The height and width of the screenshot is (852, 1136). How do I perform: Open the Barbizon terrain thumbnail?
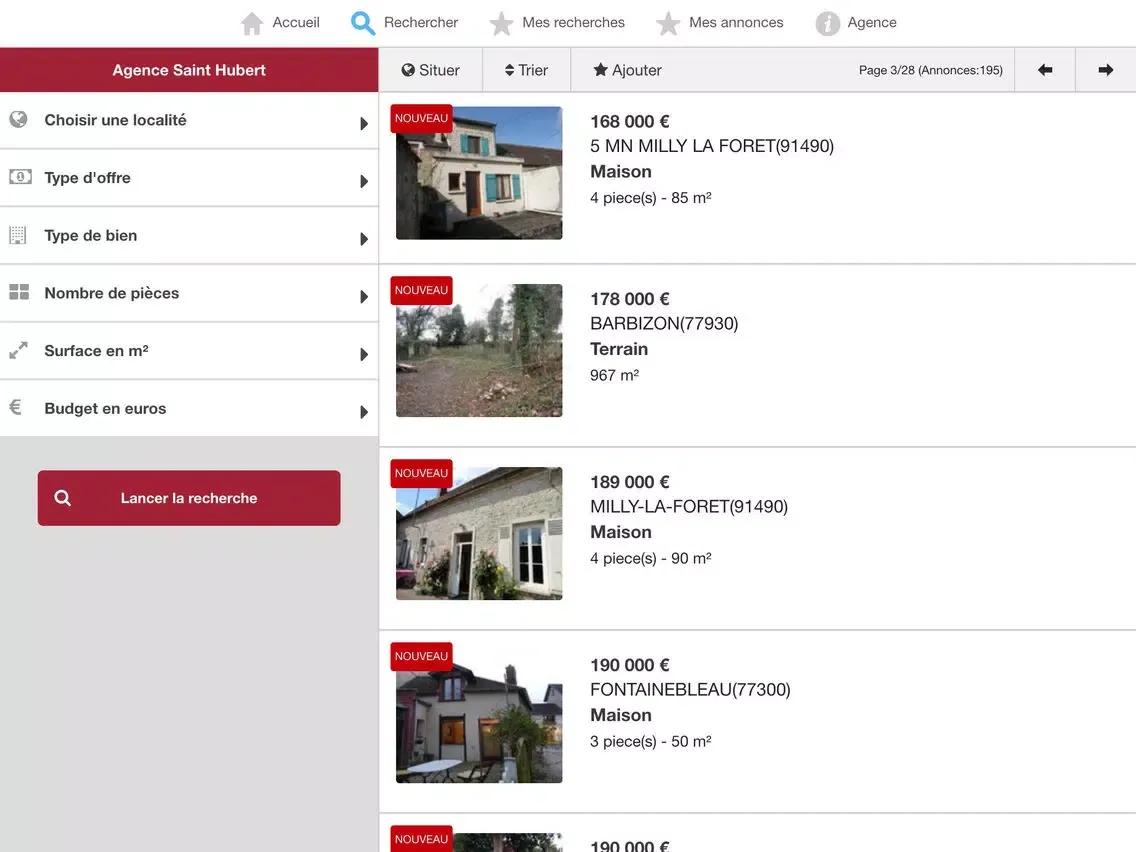click(x=479, y=350)
